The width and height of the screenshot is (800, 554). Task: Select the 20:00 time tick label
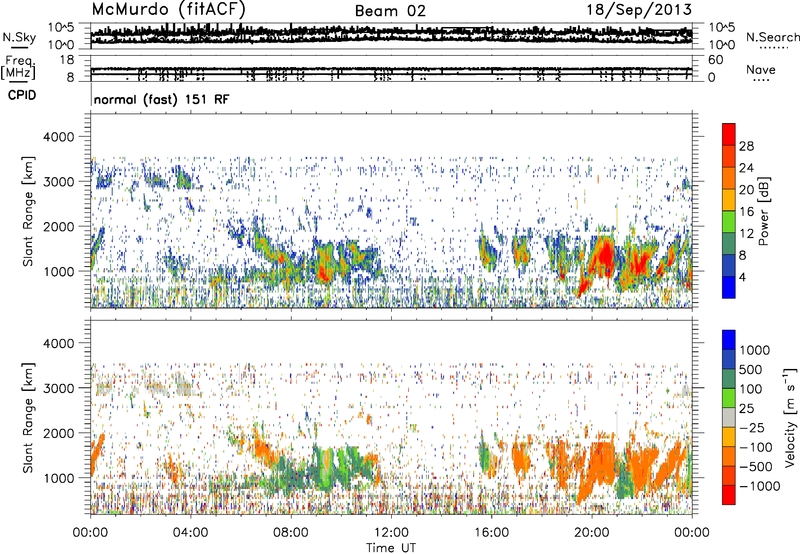[592, 533]
